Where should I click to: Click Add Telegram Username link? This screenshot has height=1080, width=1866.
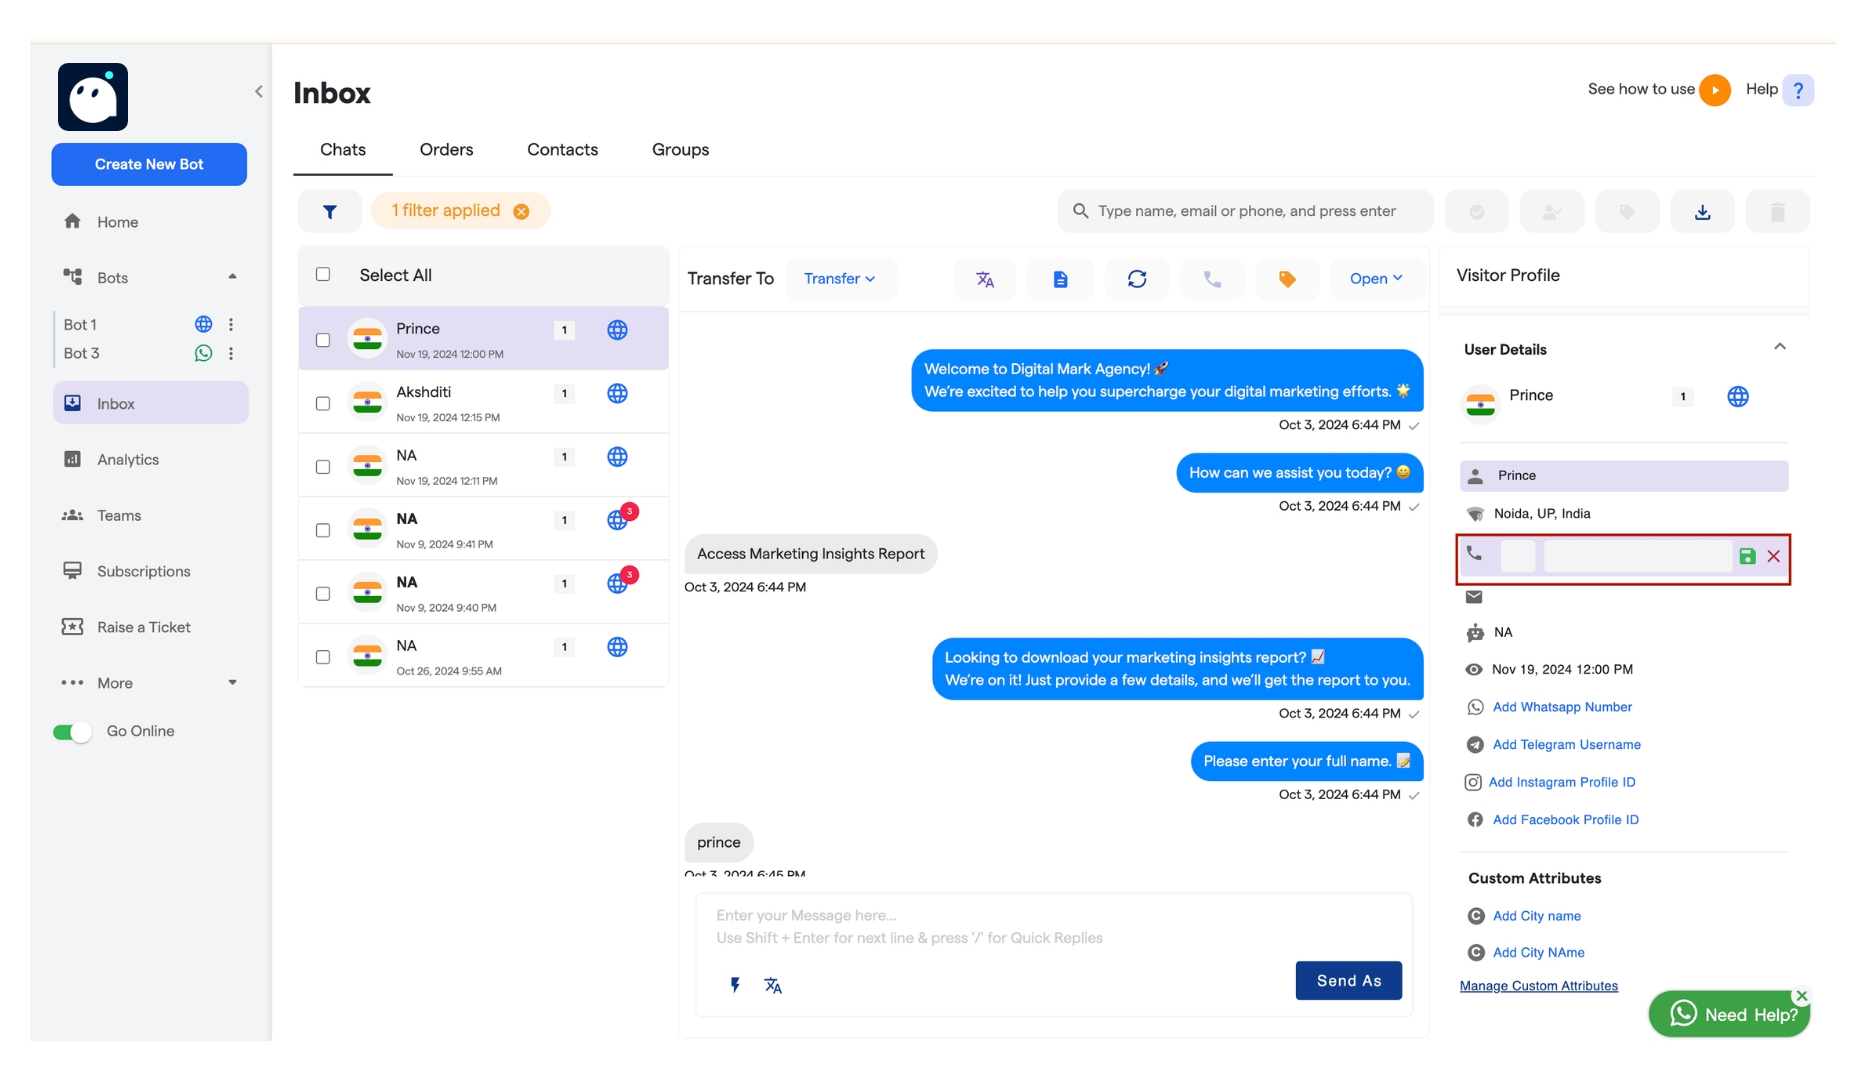point(1566,745)
